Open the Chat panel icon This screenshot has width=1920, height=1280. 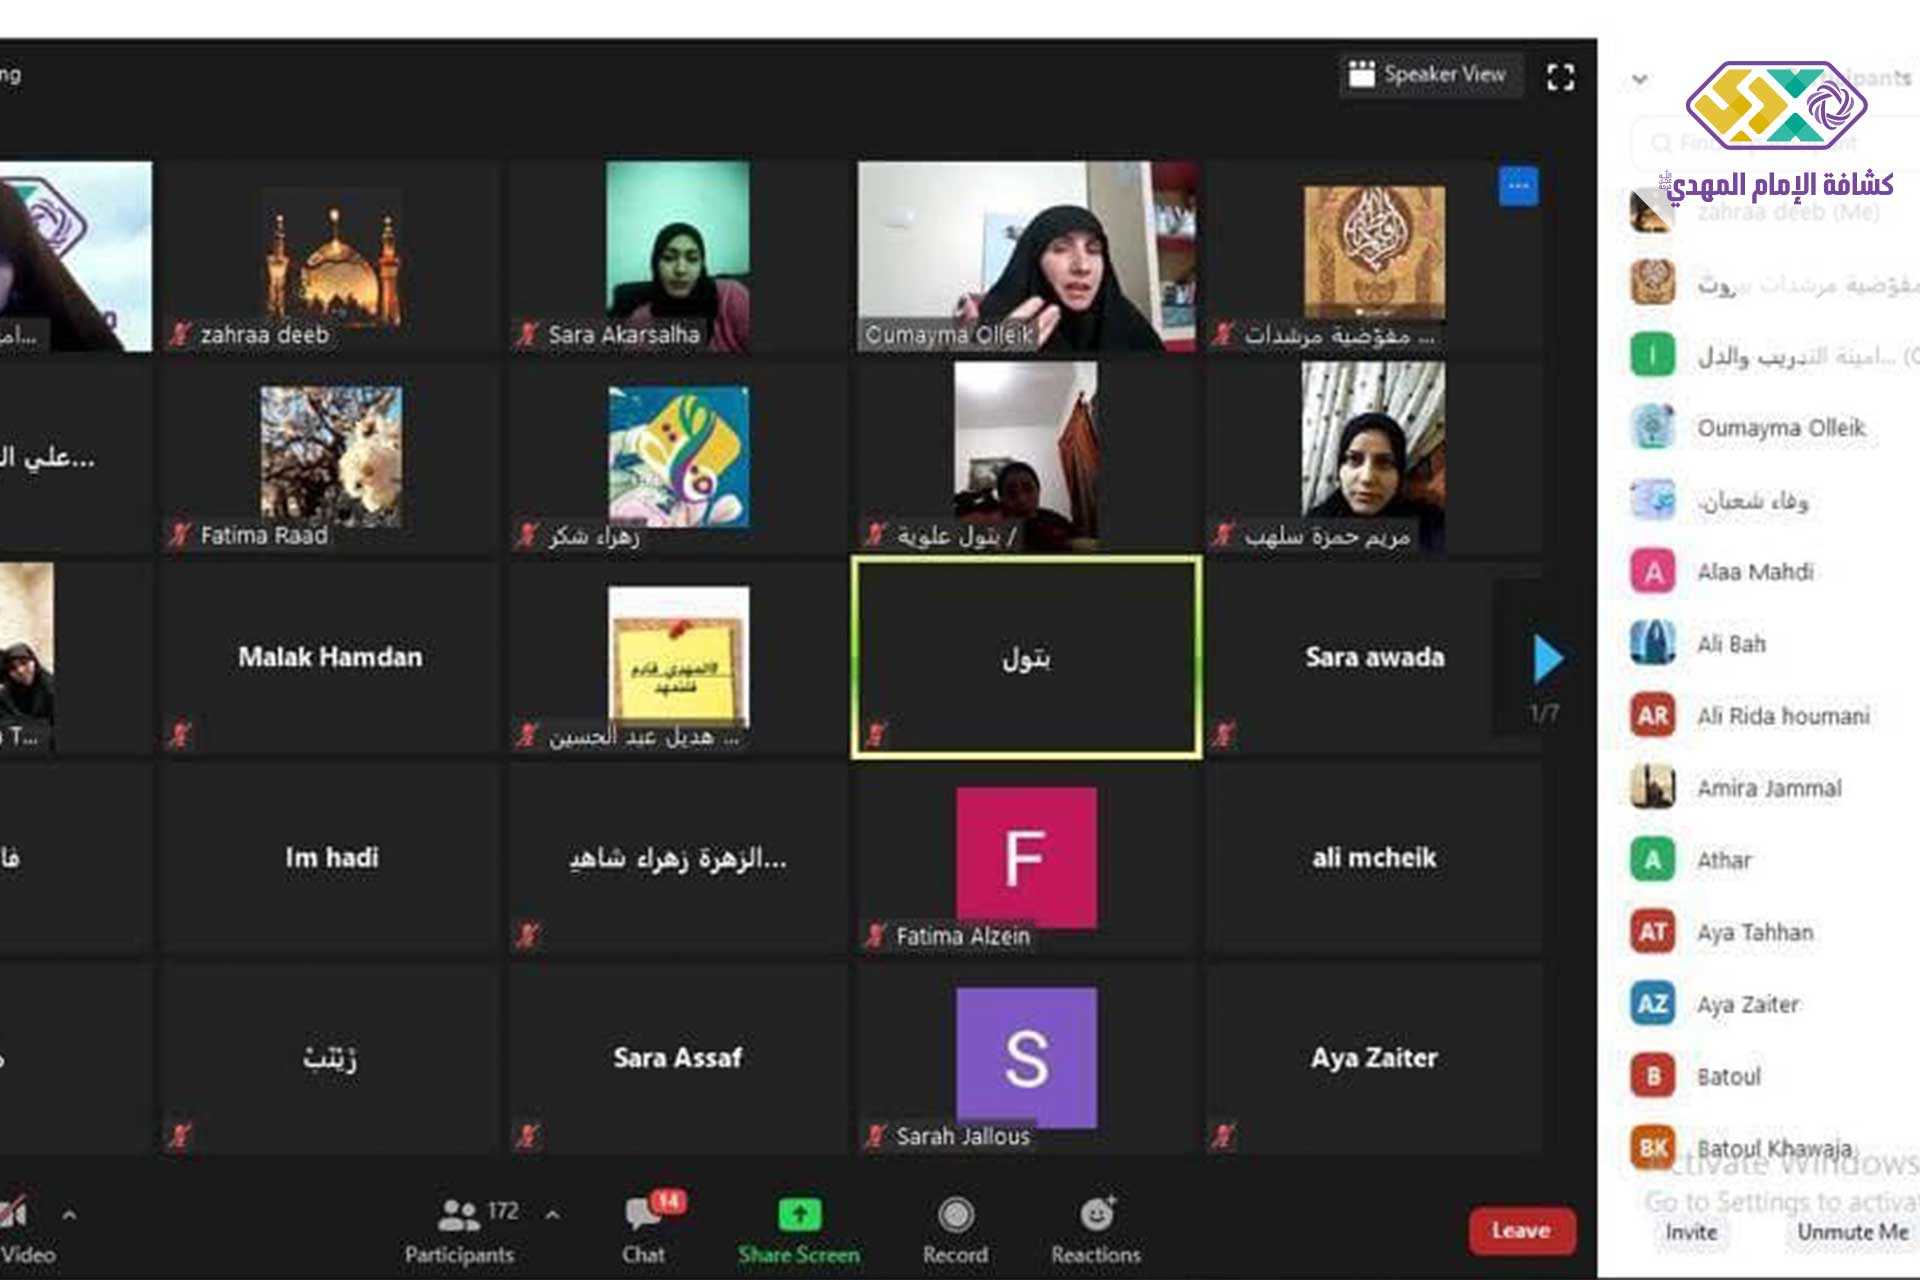point(643,1215)
